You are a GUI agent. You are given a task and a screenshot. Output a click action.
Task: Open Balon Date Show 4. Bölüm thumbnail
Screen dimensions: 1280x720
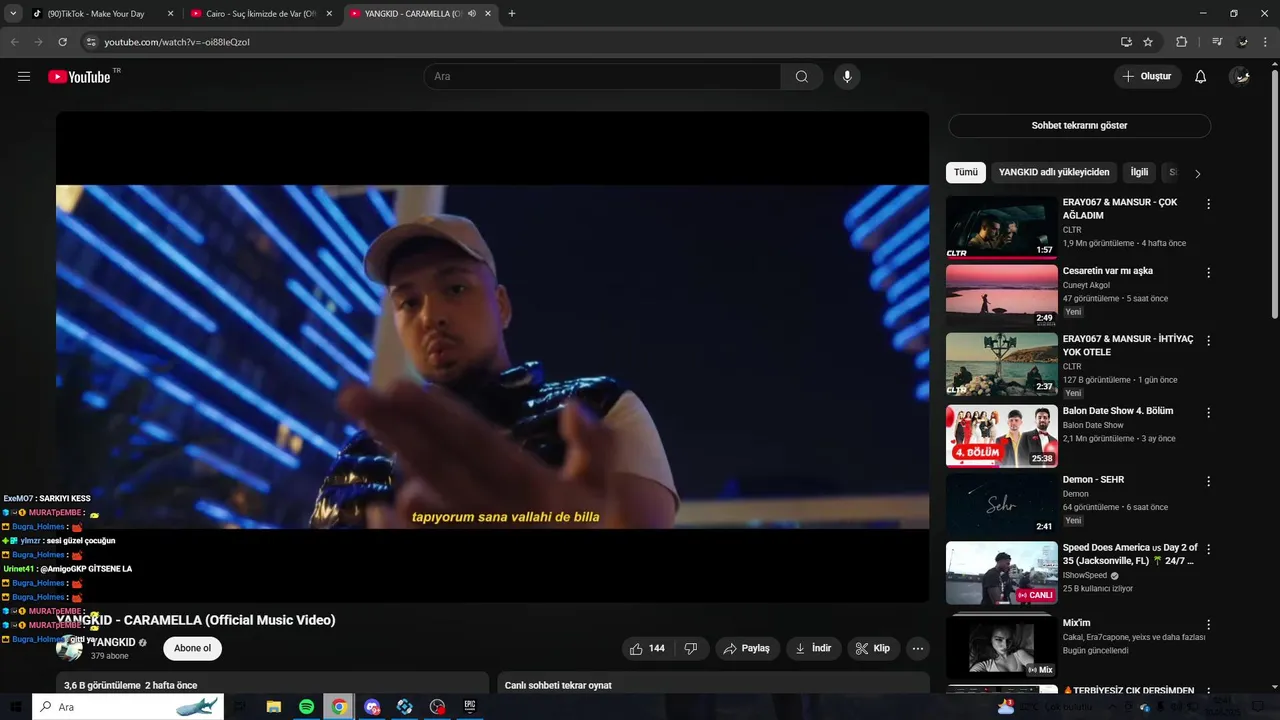coord(1001,435)
